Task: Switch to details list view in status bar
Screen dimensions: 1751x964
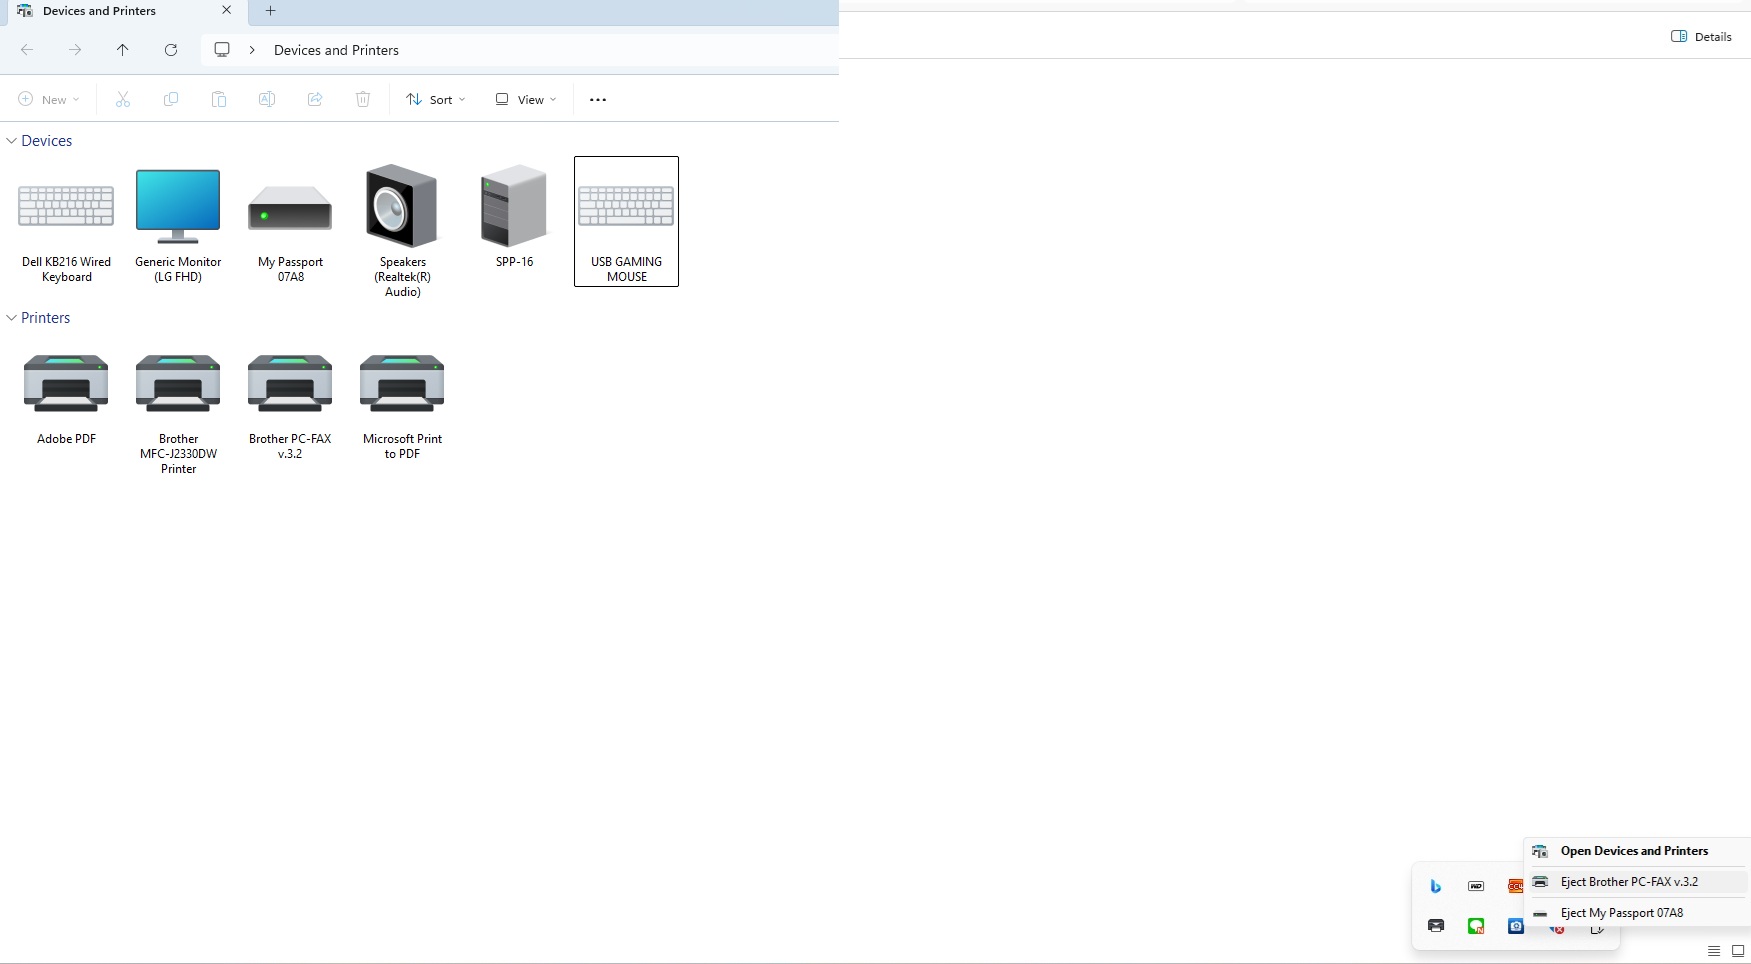Action: click(x=1714, y=951)
